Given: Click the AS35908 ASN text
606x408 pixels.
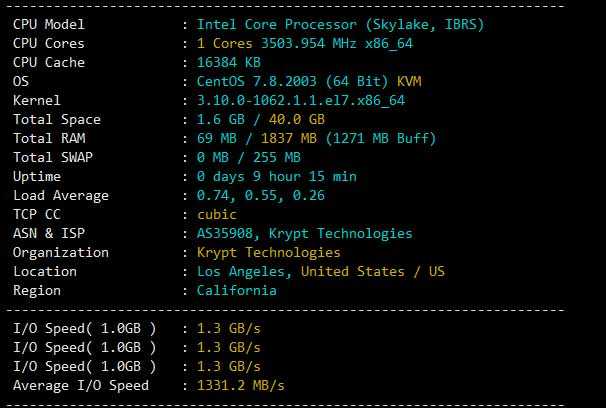Looking at the screenshot, I should [225, 233].
